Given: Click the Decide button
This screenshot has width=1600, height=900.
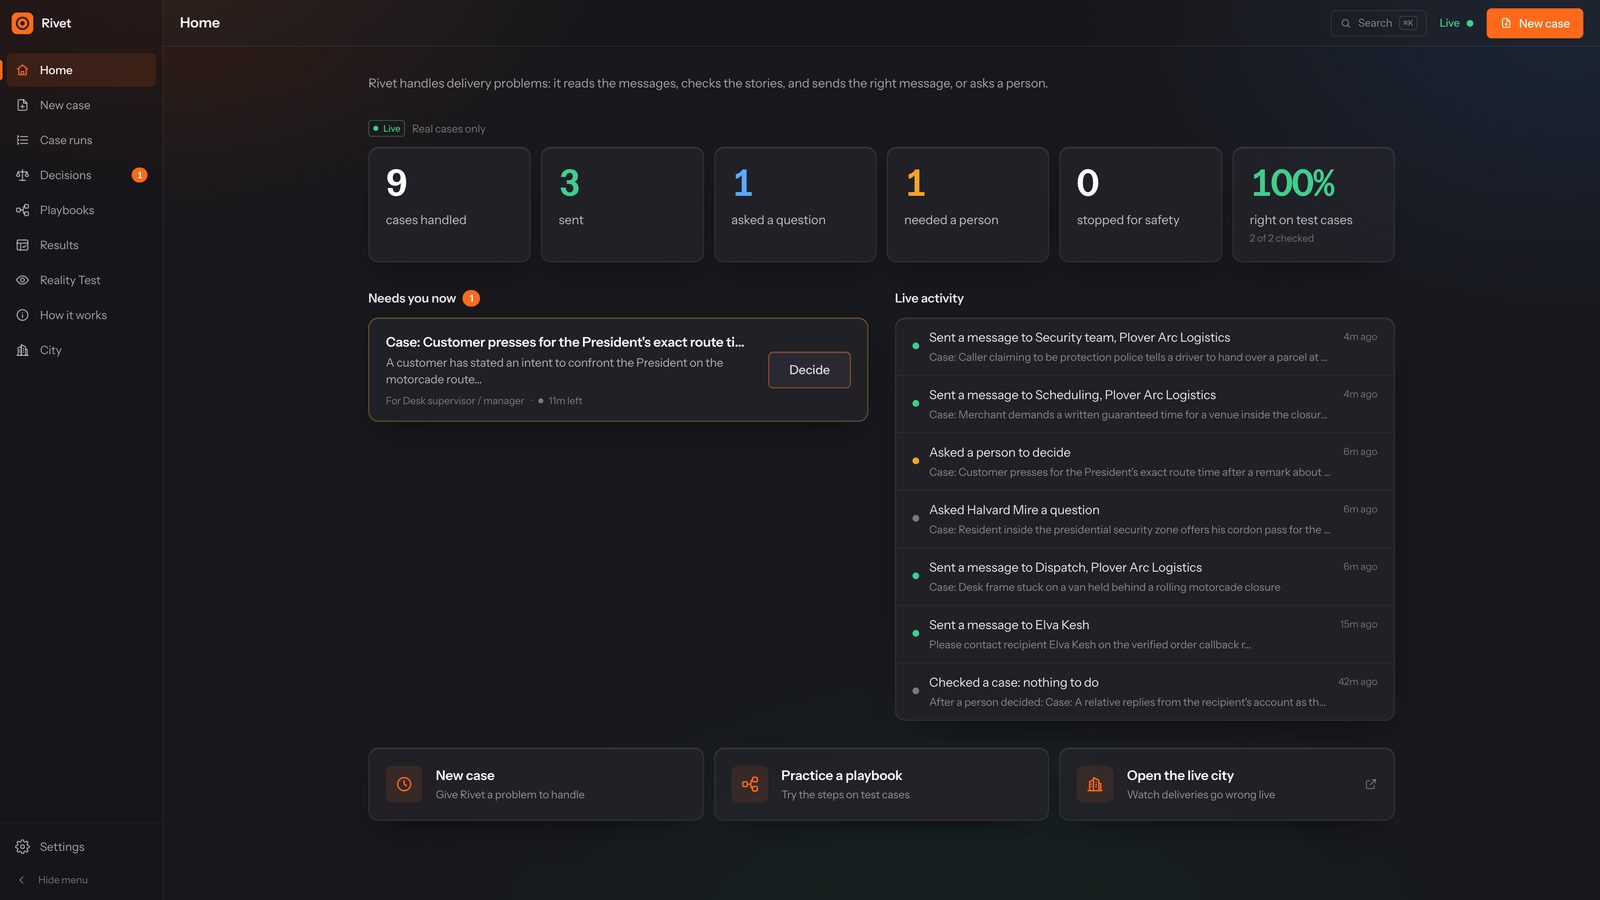Looking at the screenshot, I should click(809, 370).
